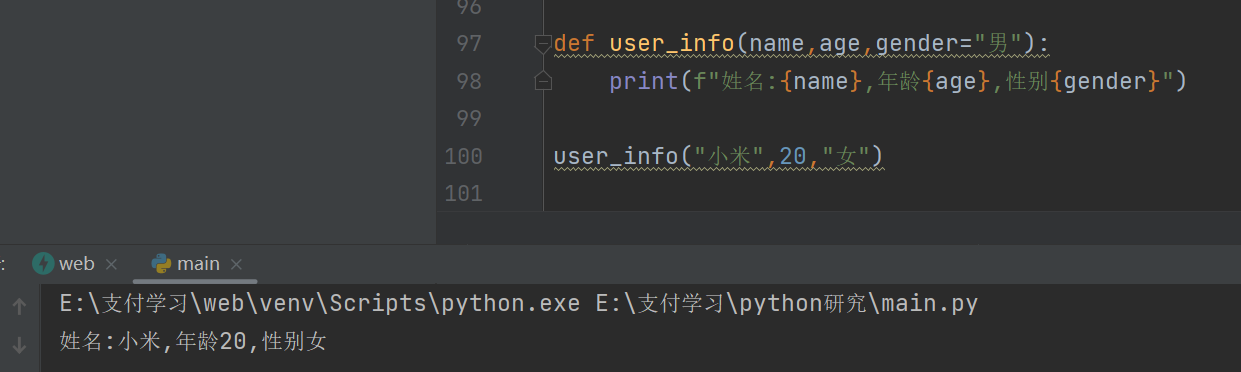
Task: Click line number 101 in gutter
Action: 463,193
